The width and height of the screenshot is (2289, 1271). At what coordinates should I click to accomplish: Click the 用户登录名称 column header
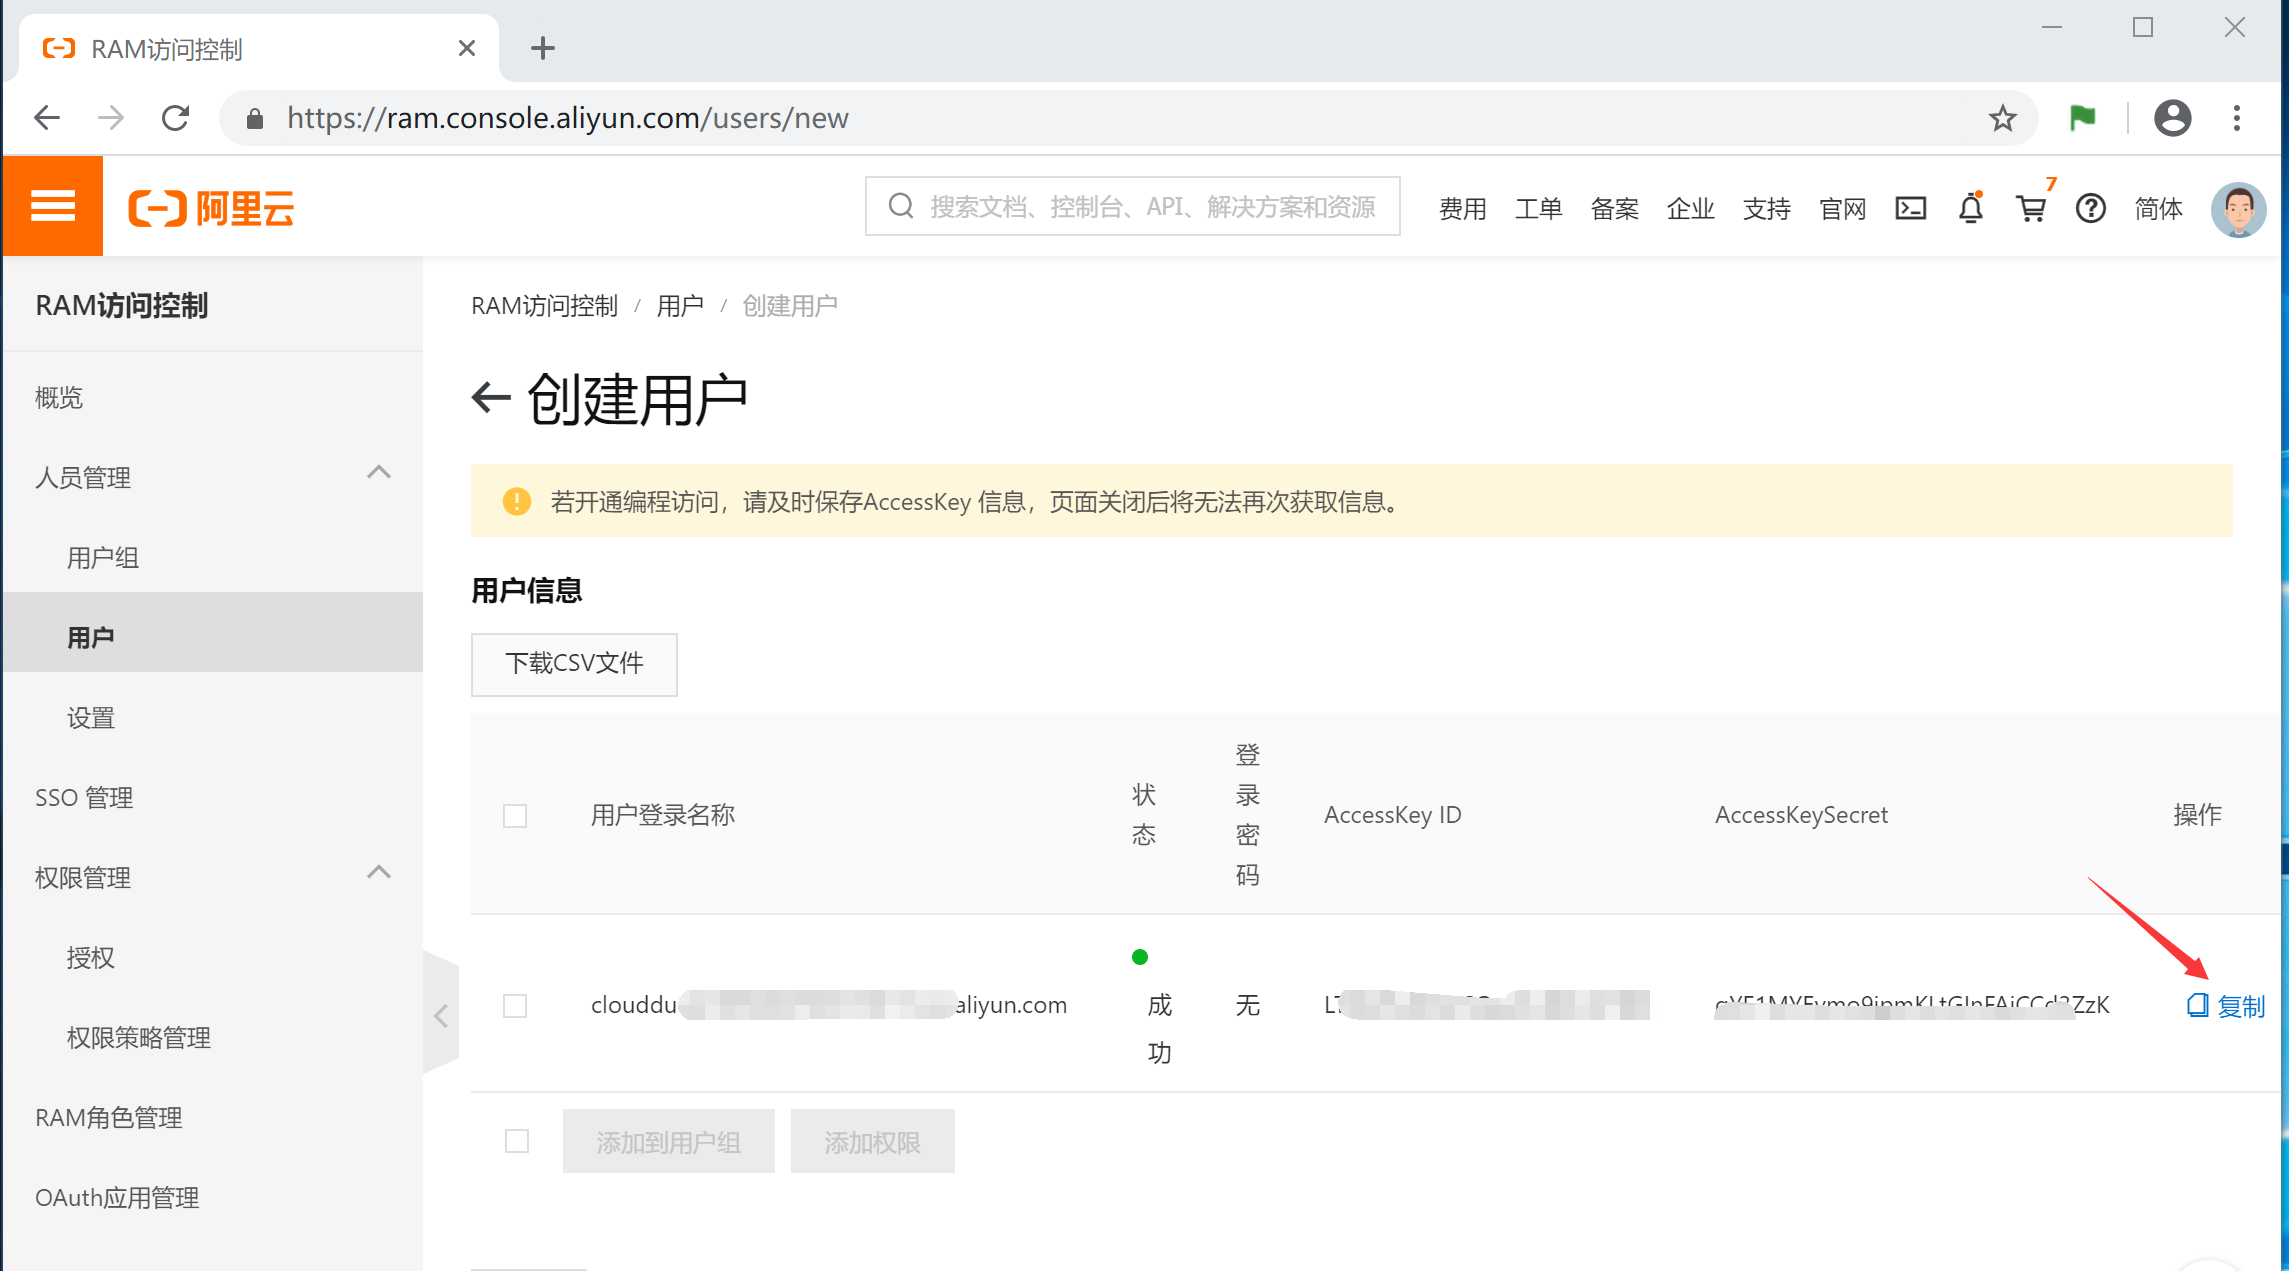(663, 815)
